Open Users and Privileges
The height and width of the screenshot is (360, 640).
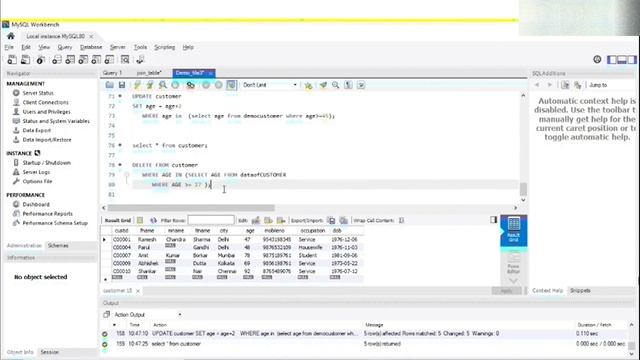click(x=46, y=112)
